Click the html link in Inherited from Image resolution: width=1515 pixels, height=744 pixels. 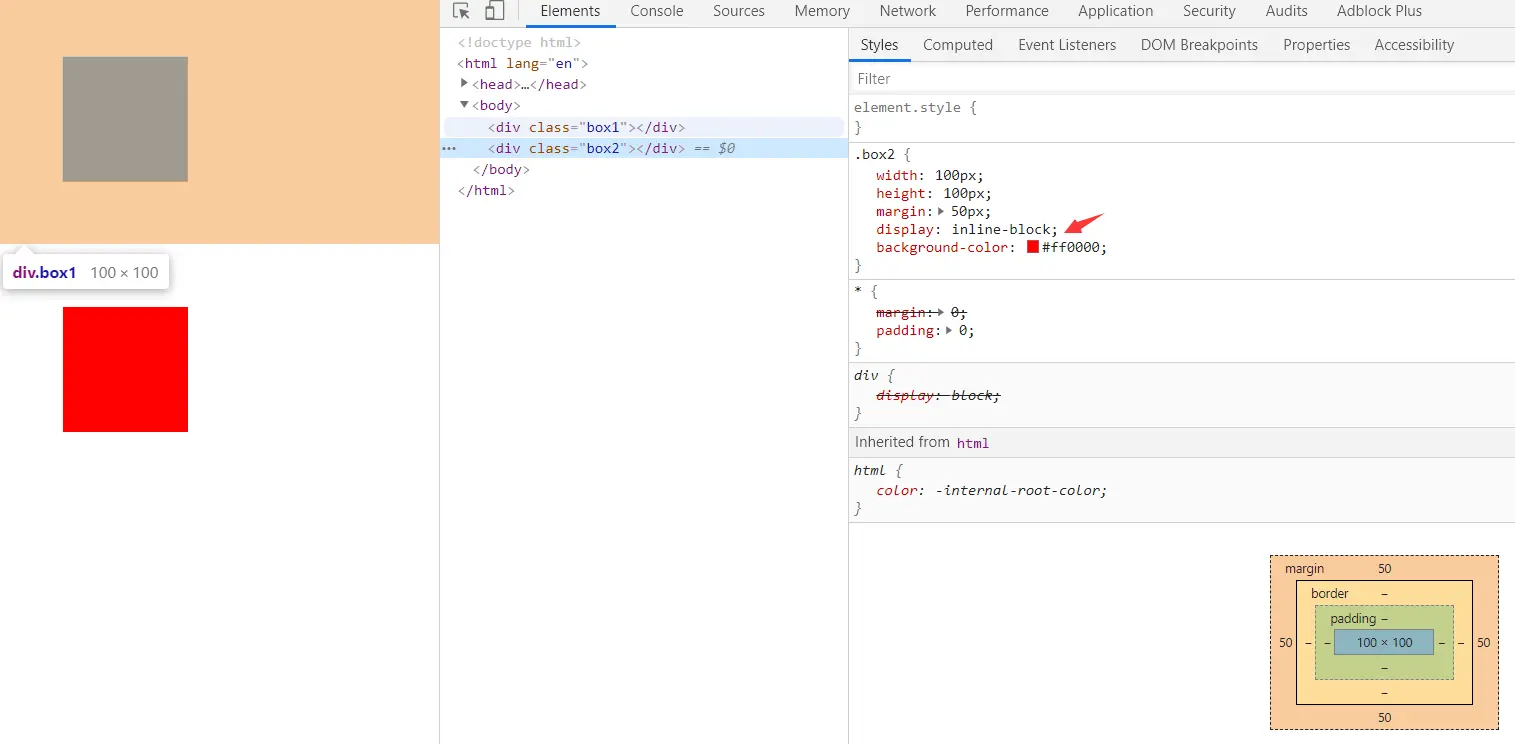click(x=972, y=443)
